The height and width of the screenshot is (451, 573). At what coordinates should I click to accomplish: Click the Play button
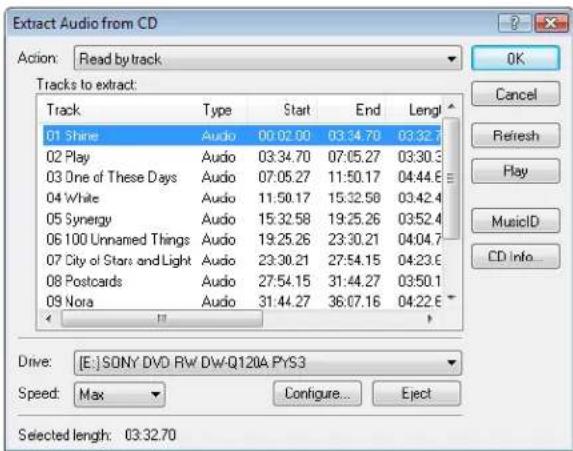[x=515, y=171]
